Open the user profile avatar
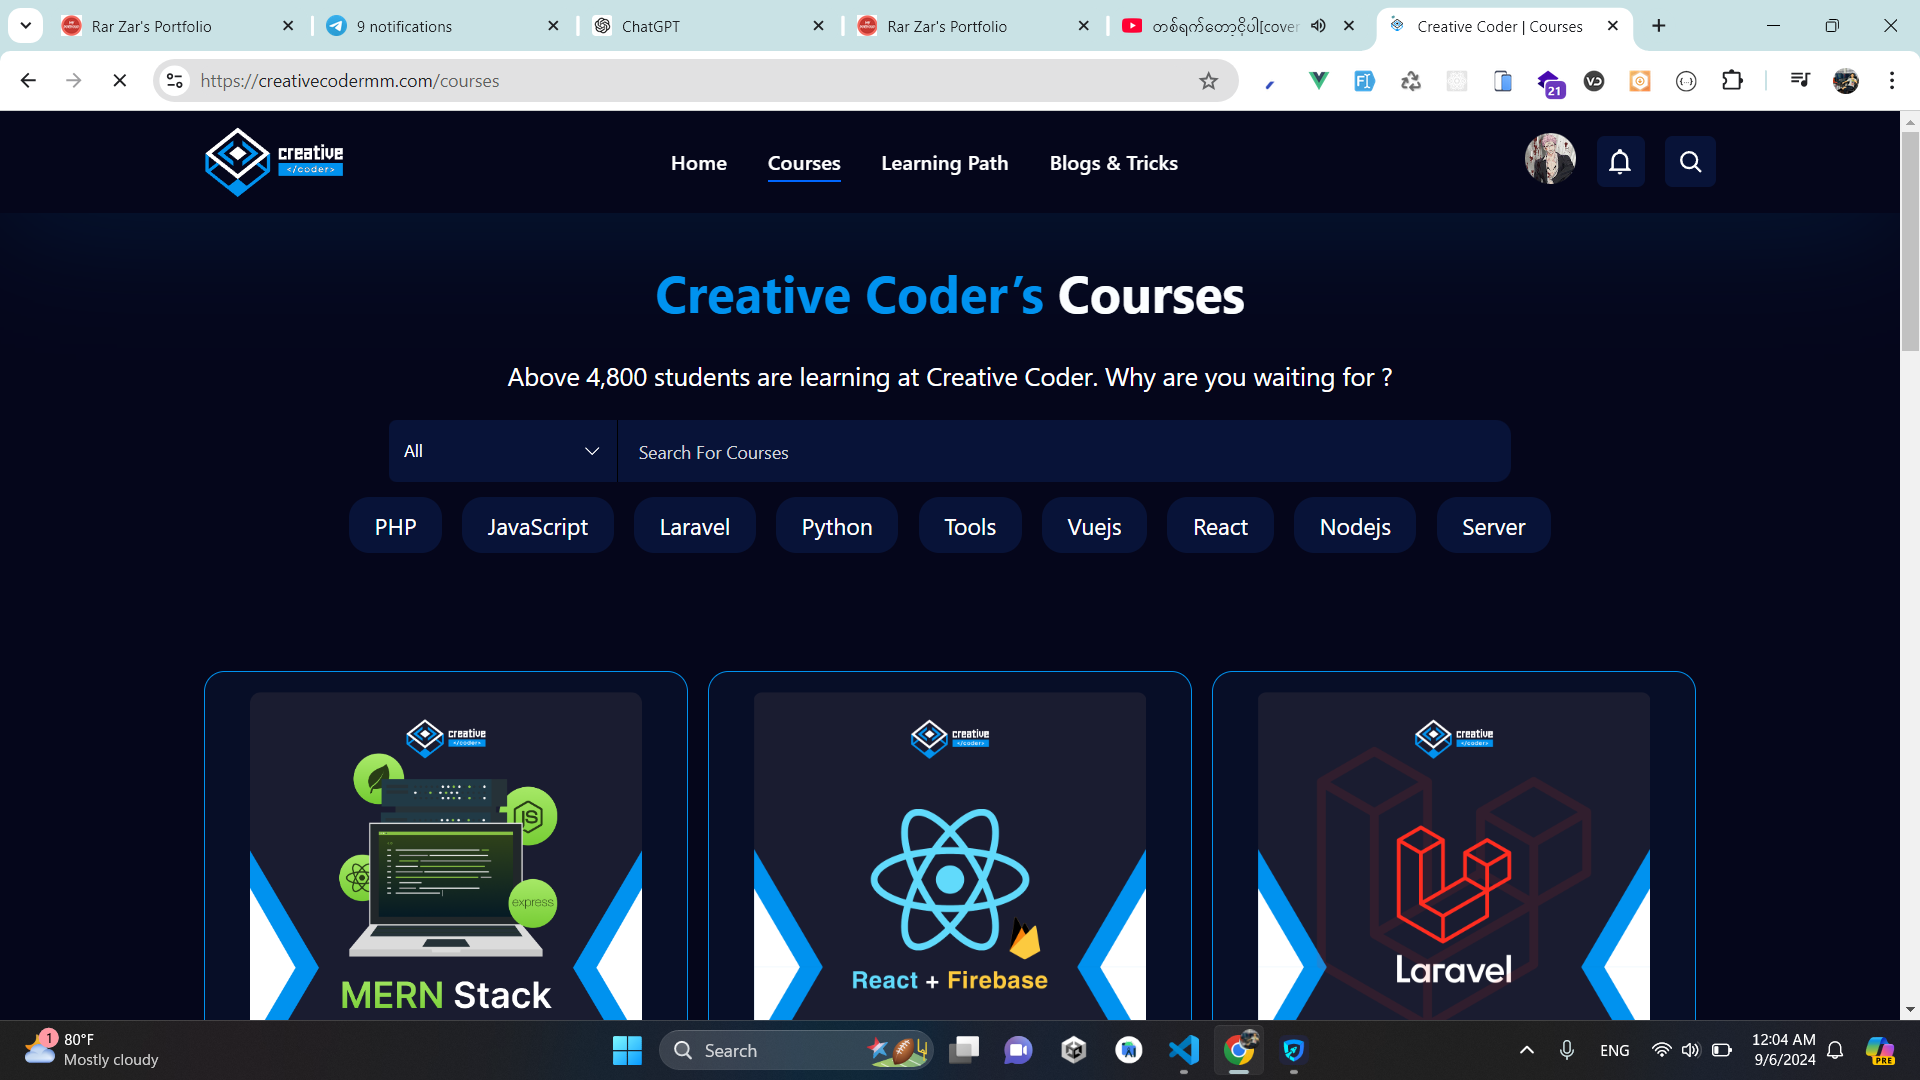This screenshot has width=1920, height=1080. click(1550, 159)
